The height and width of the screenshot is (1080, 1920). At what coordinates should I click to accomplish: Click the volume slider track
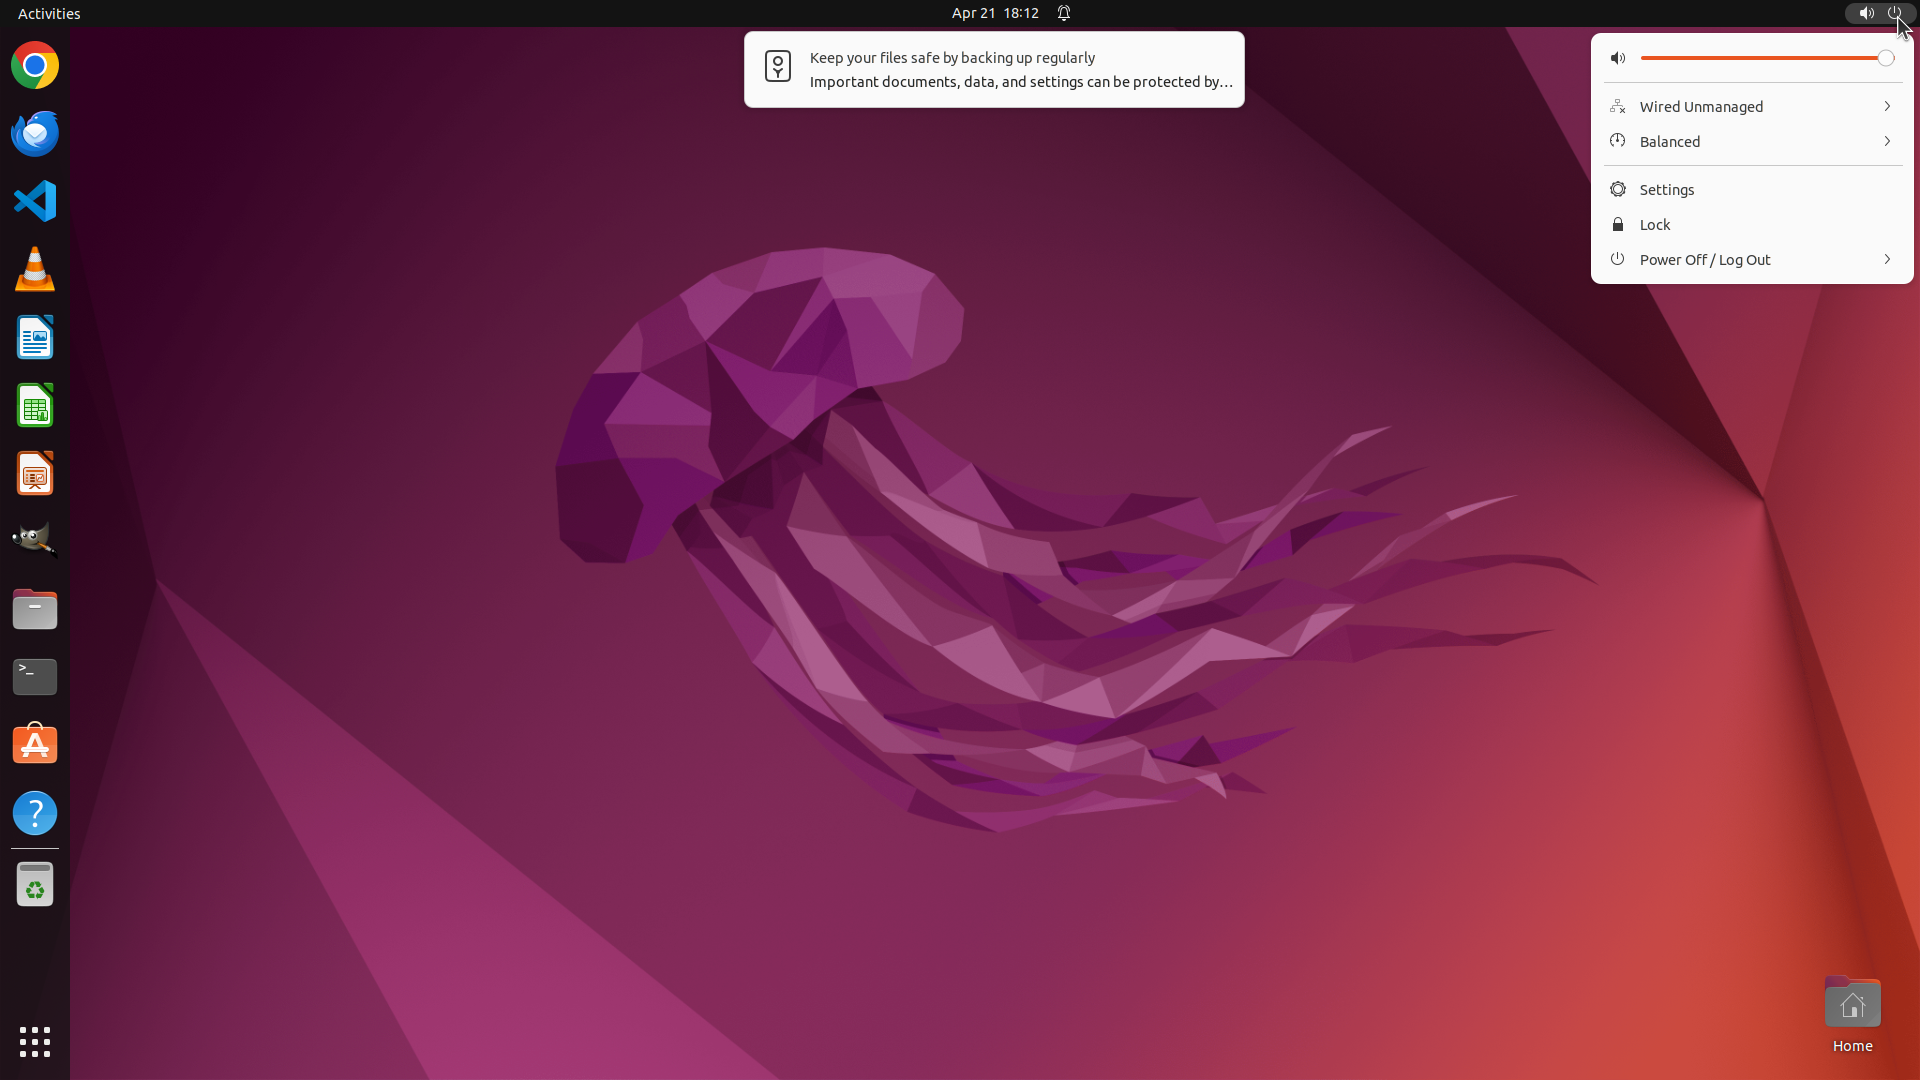[1760, 58]
